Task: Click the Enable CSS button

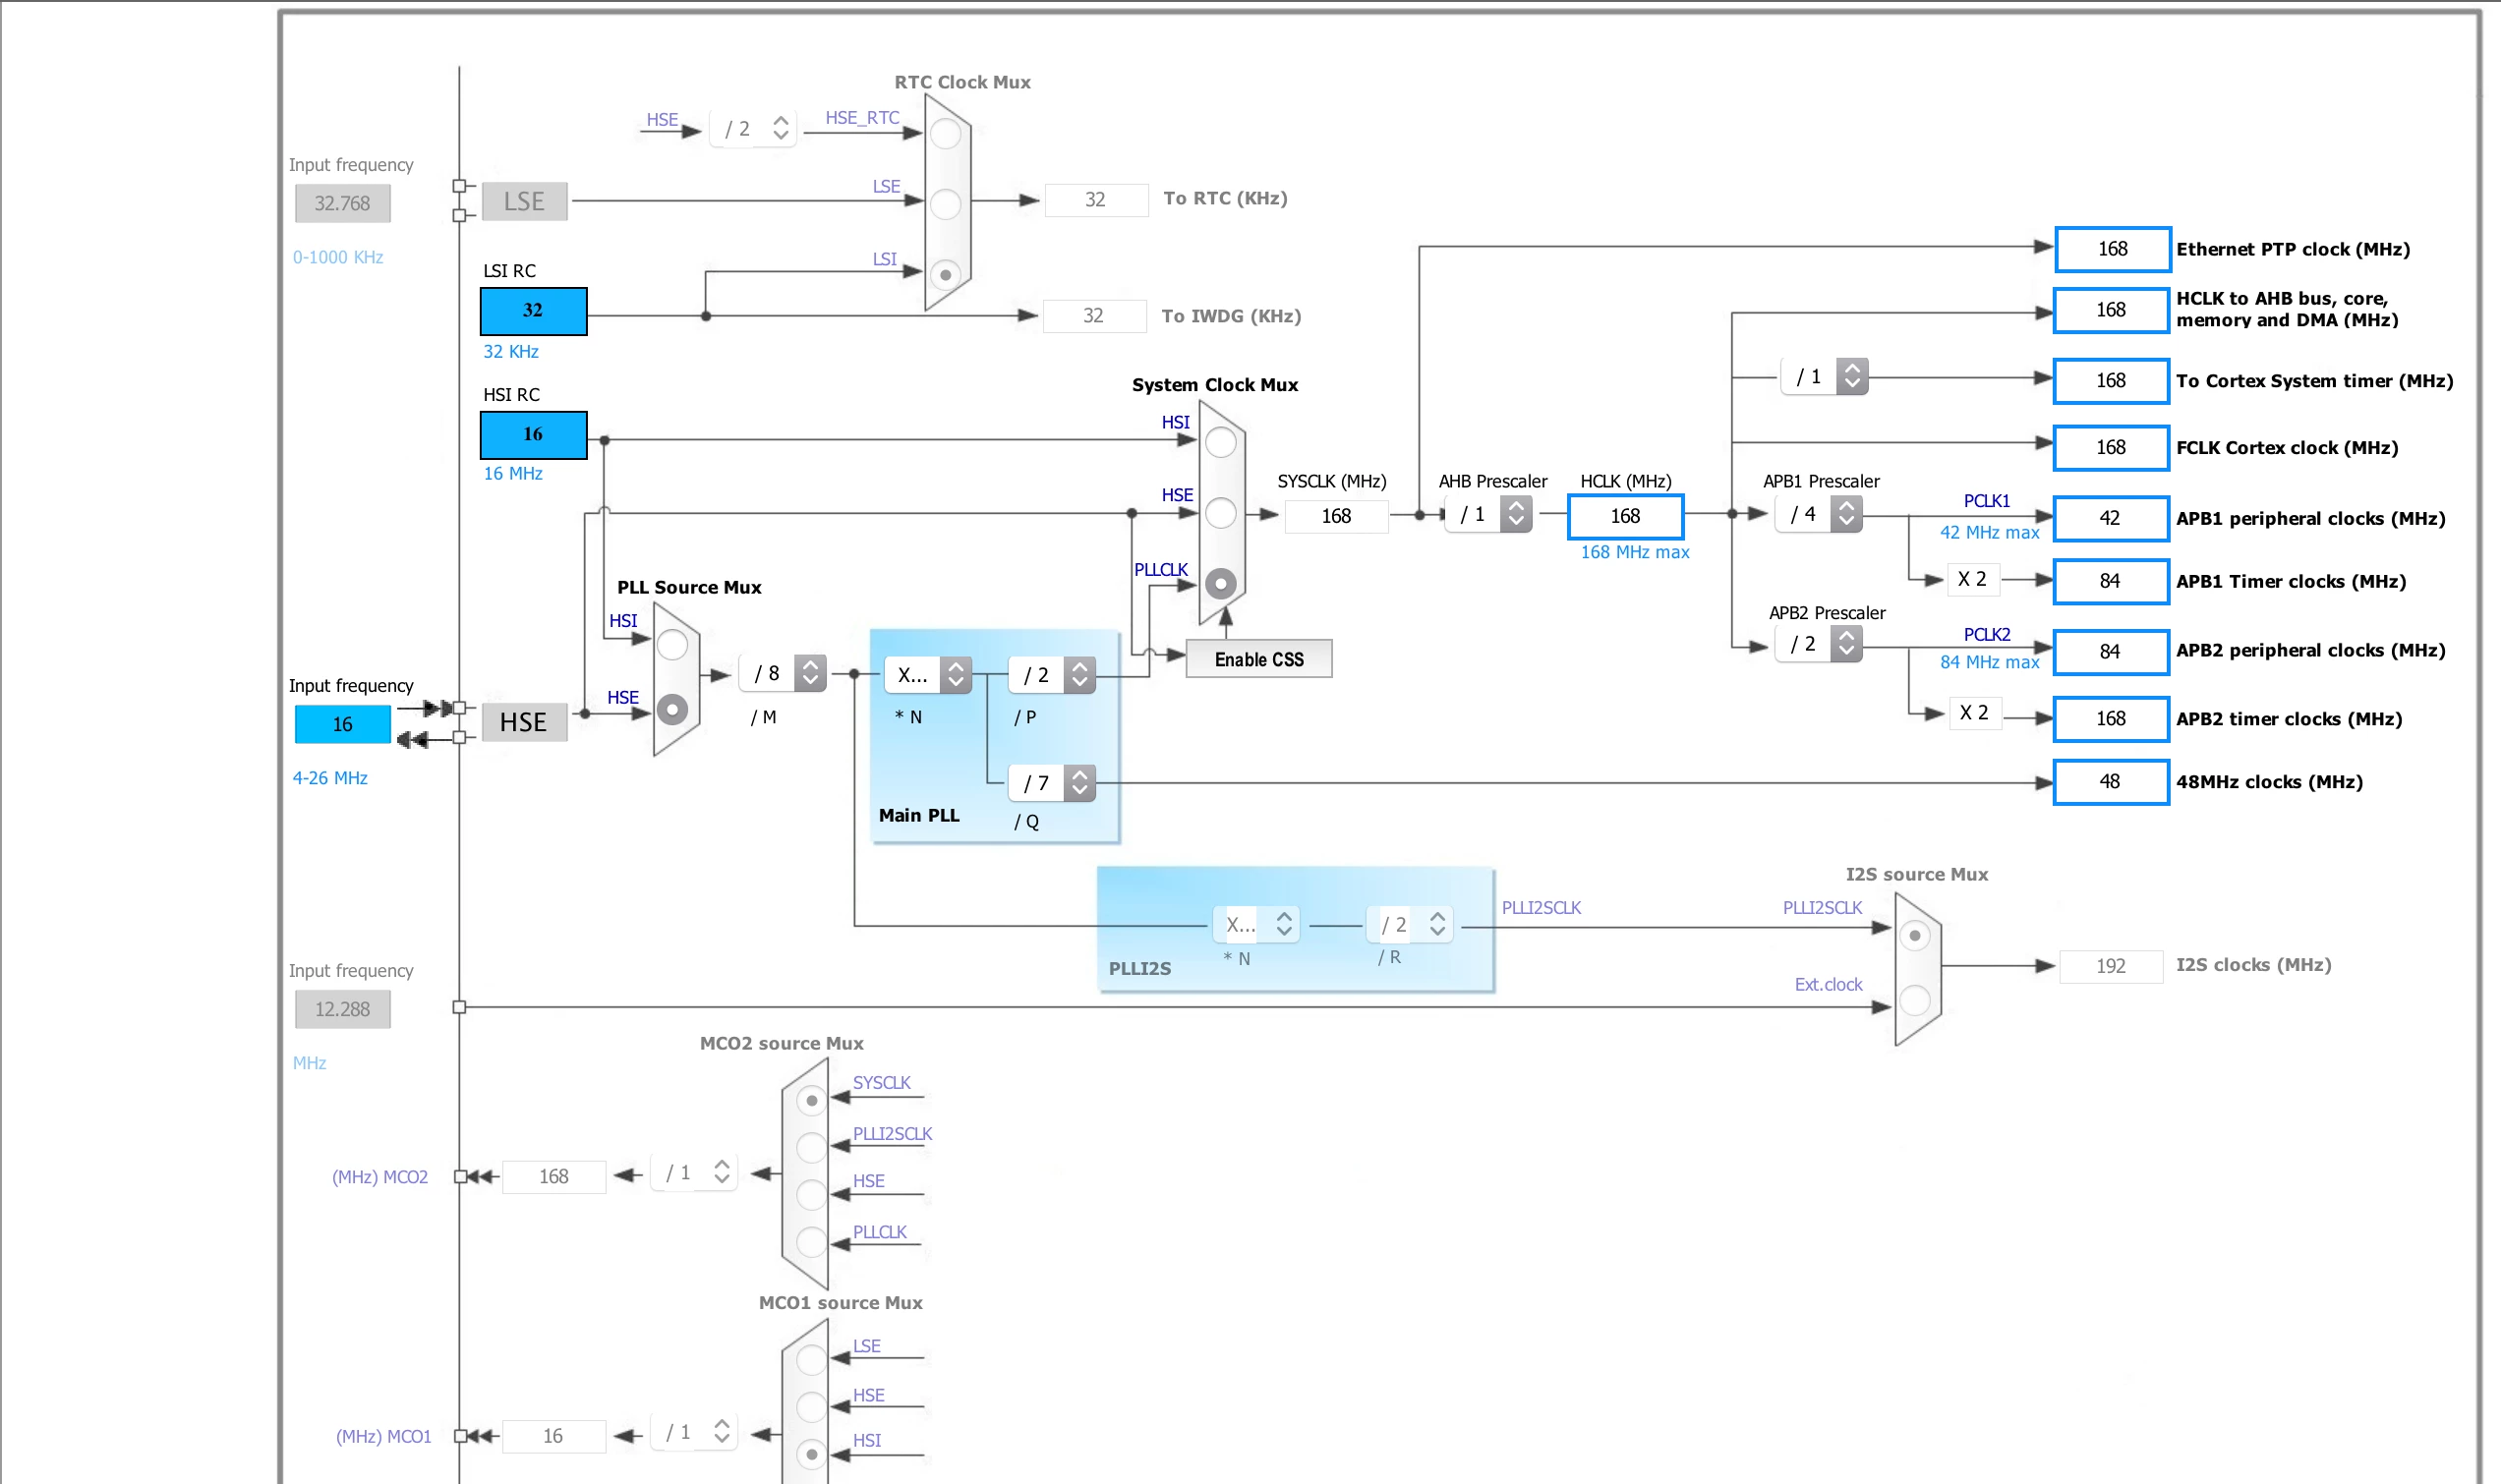Action: tap(1259, 660)
